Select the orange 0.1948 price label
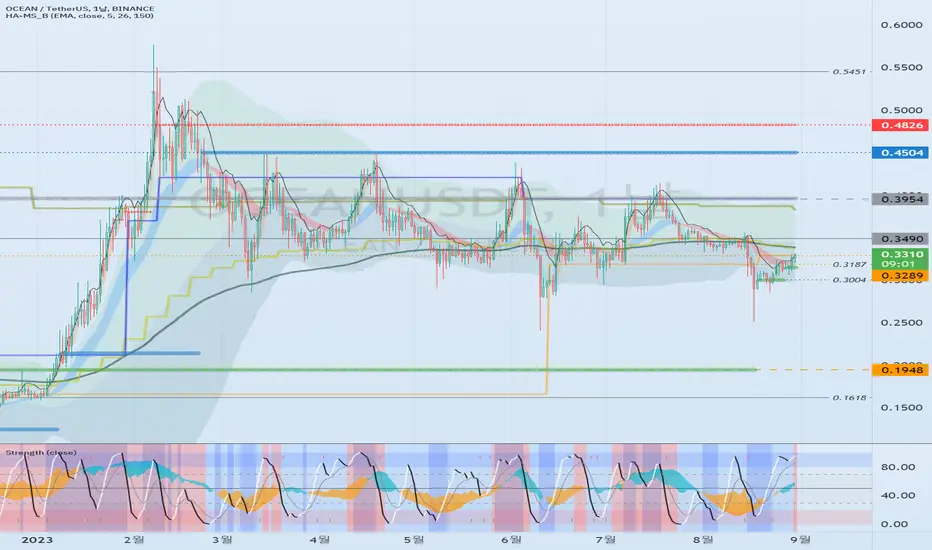Viewport: 932px width, 550px height. pos(901,370)
